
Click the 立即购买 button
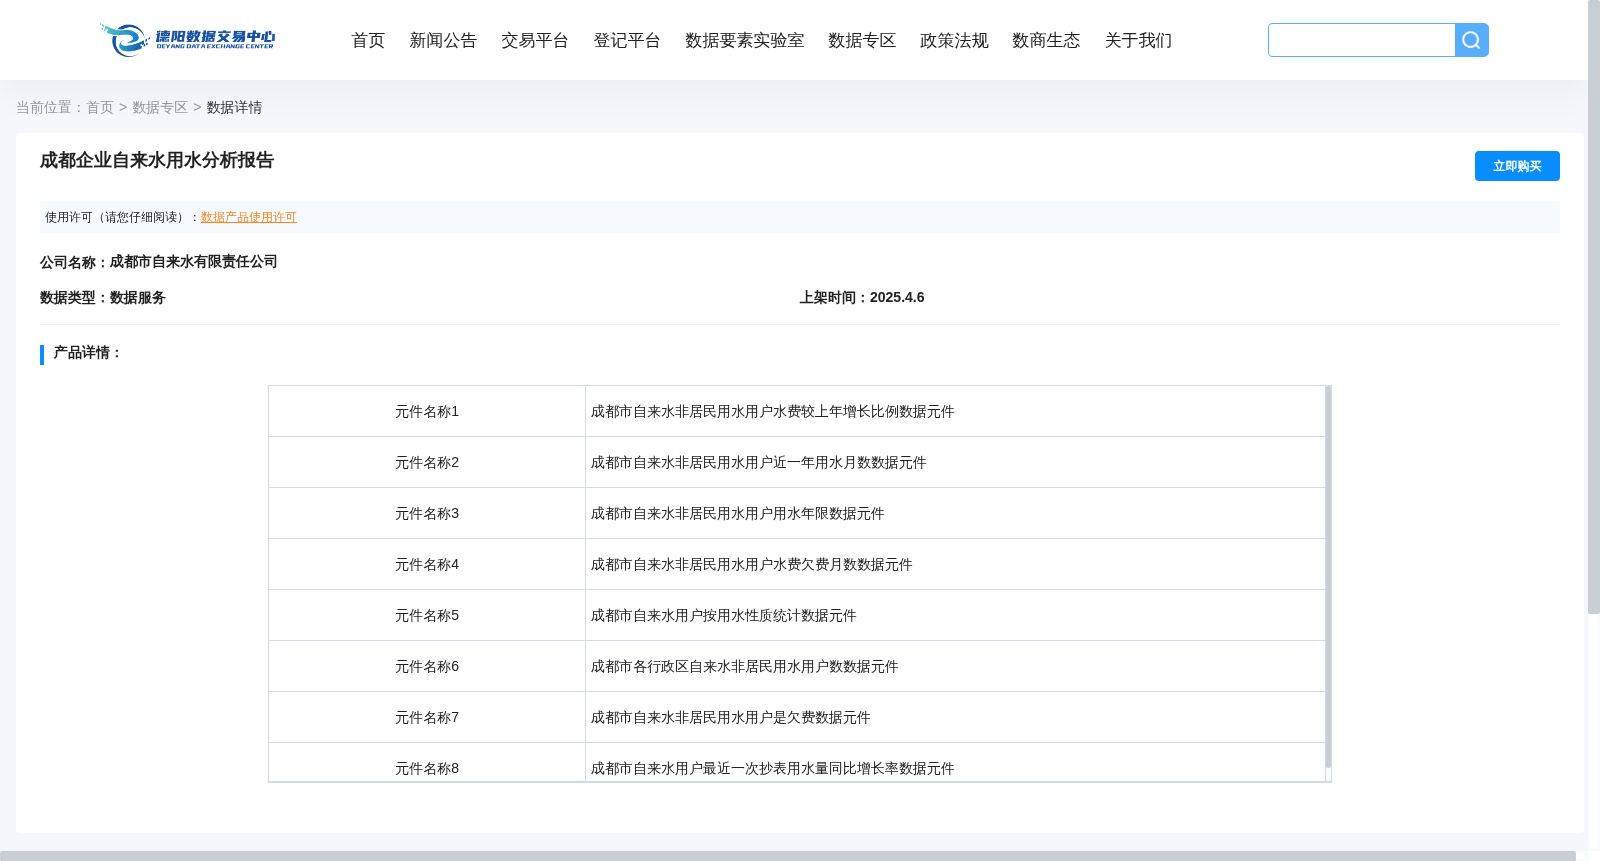[1517, 166]
